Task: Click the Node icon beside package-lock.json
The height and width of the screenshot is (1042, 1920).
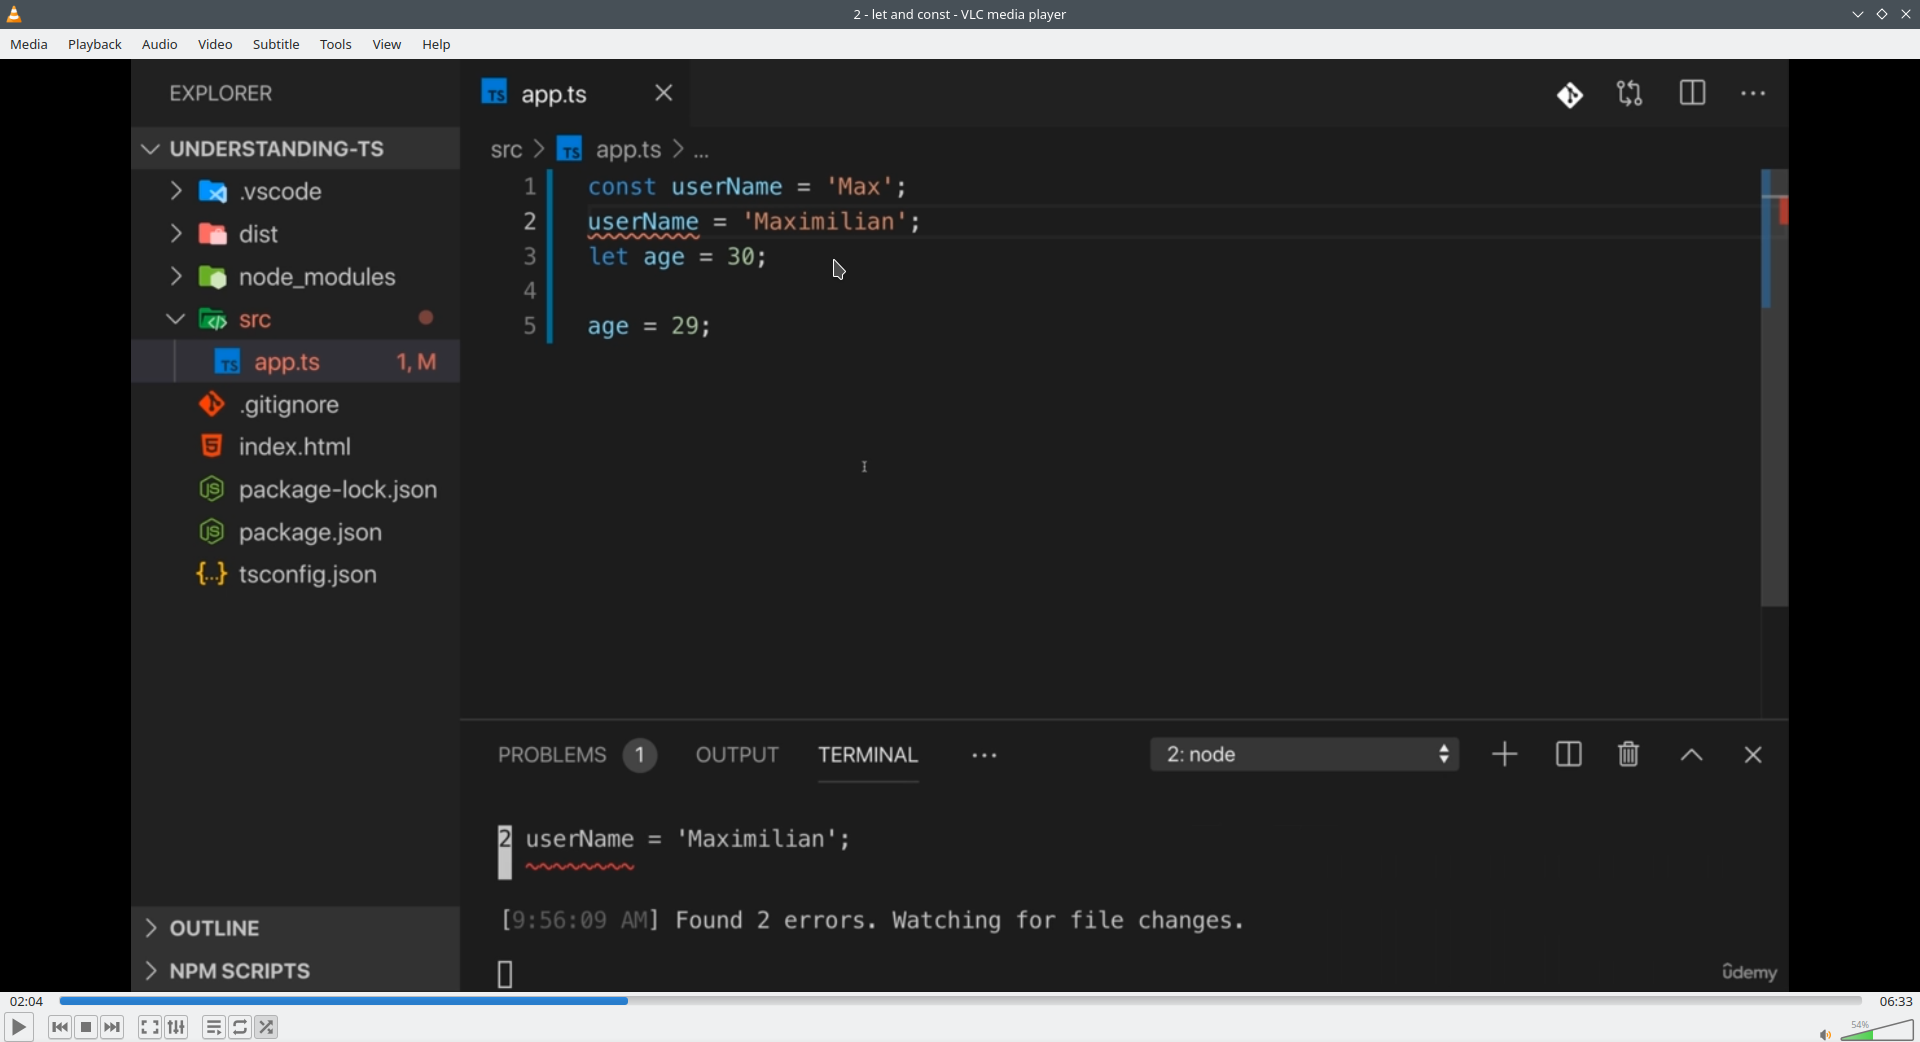Action: (x=211, y=489)
